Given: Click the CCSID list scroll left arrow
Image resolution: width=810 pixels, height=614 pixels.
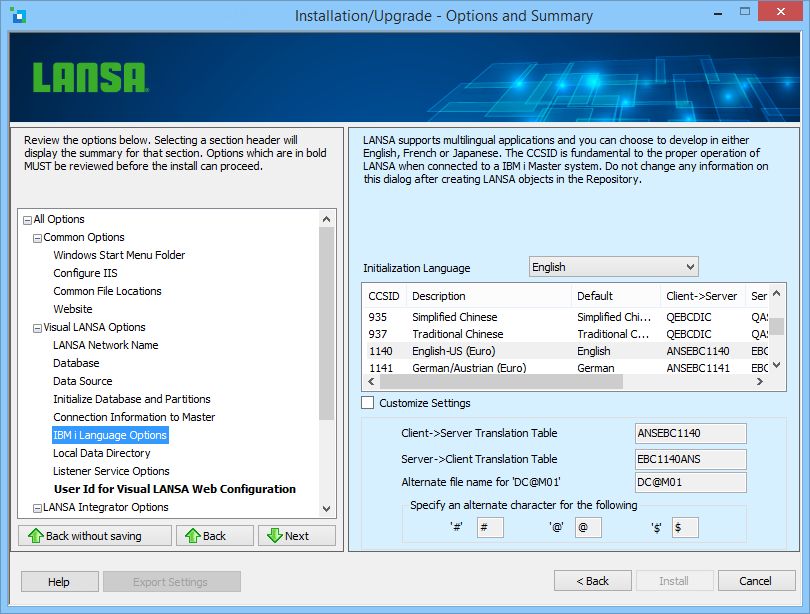Looking at the screenshot, I should pos(371,382).
